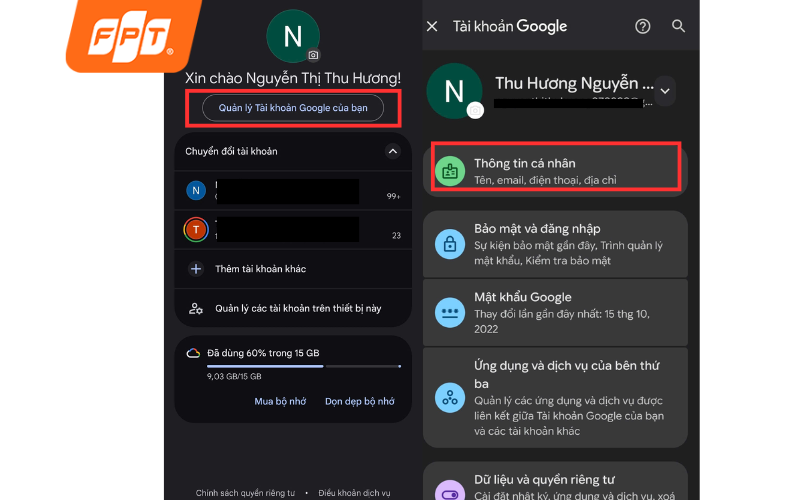Click the cloud storage icon
The image size is (800, 500).
click(193, 353)
